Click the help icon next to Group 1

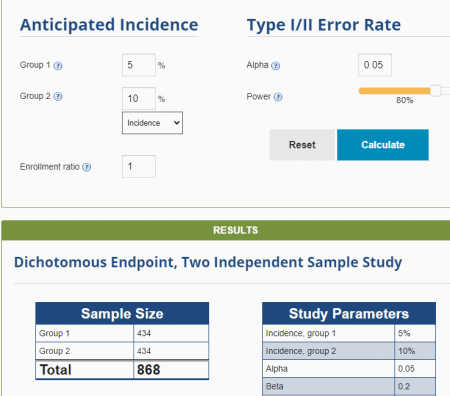(58, 65)
